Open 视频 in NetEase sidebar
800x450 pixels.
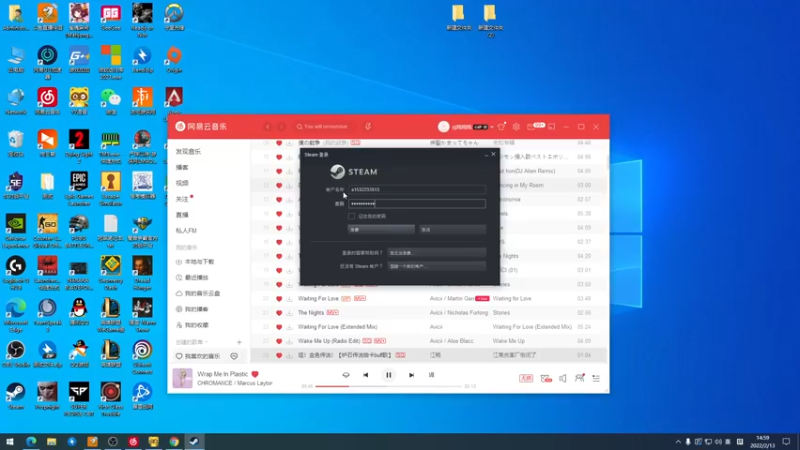182,183
